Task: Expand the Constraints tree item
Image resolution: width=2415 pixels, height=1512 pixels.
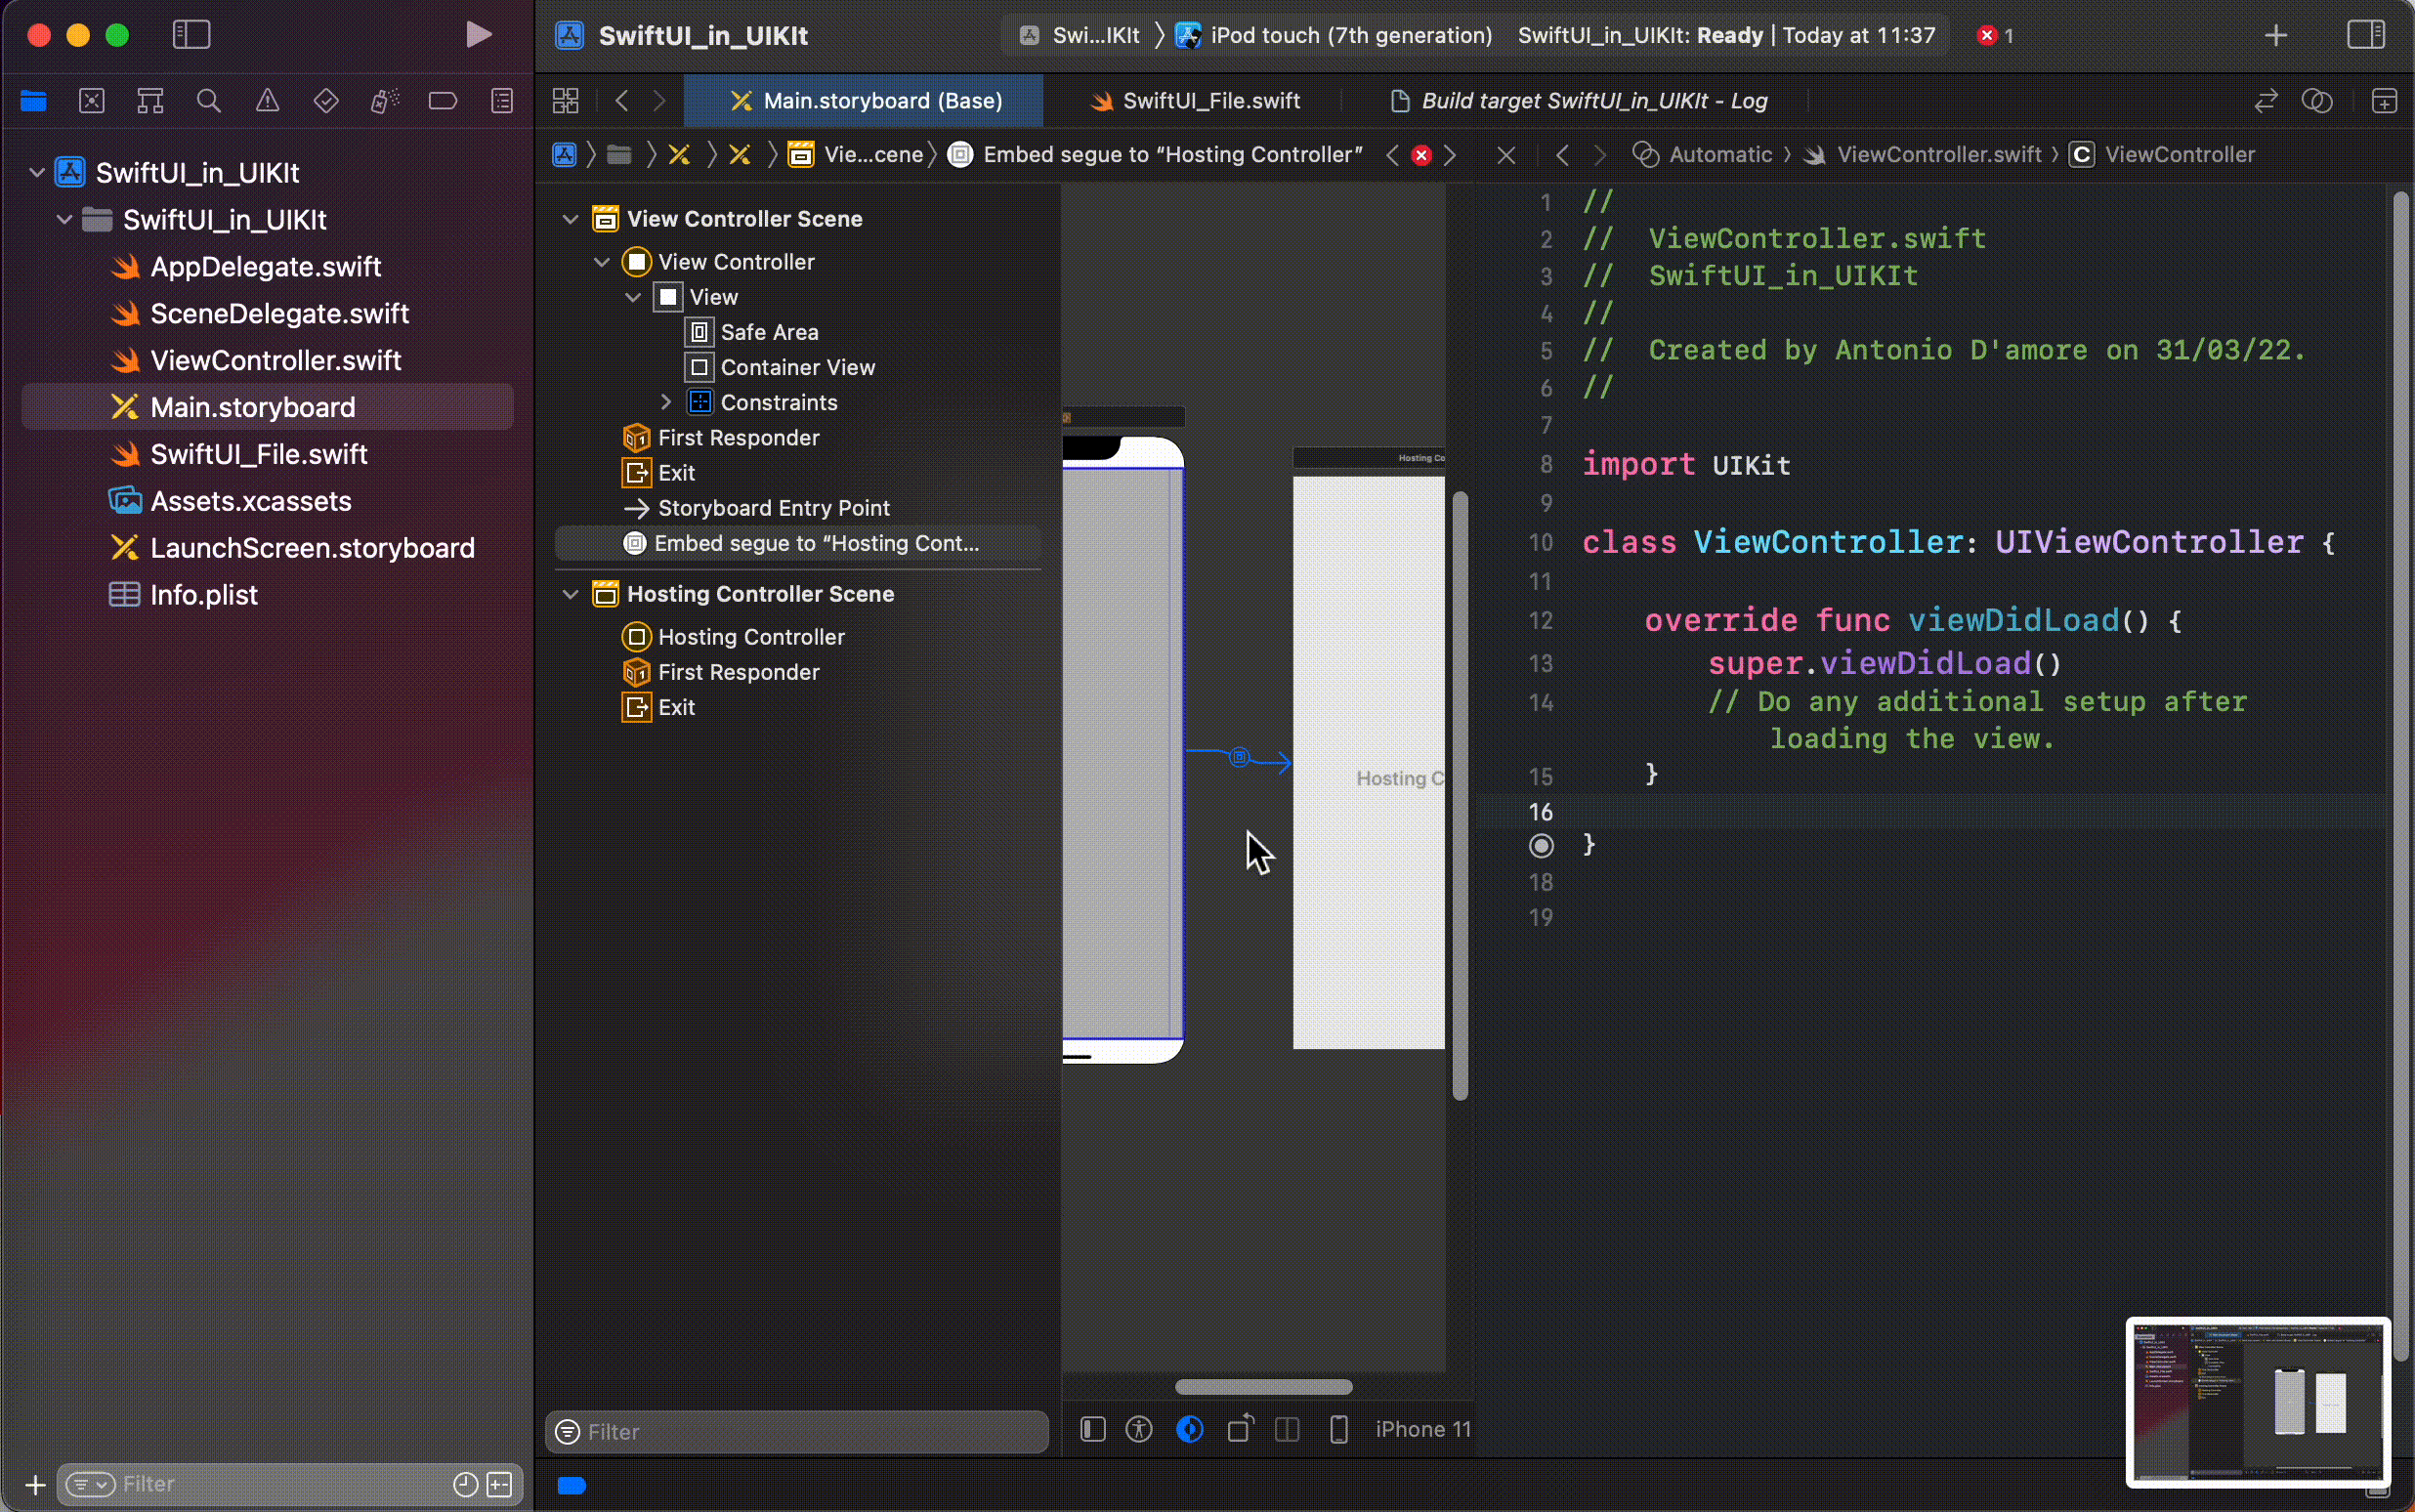Action: click(666, 402)
